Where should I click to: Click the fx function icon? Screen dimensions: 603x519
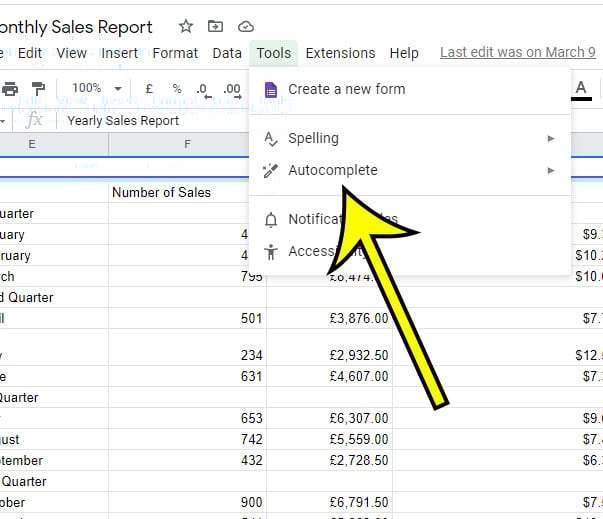[x=34, y=120]
